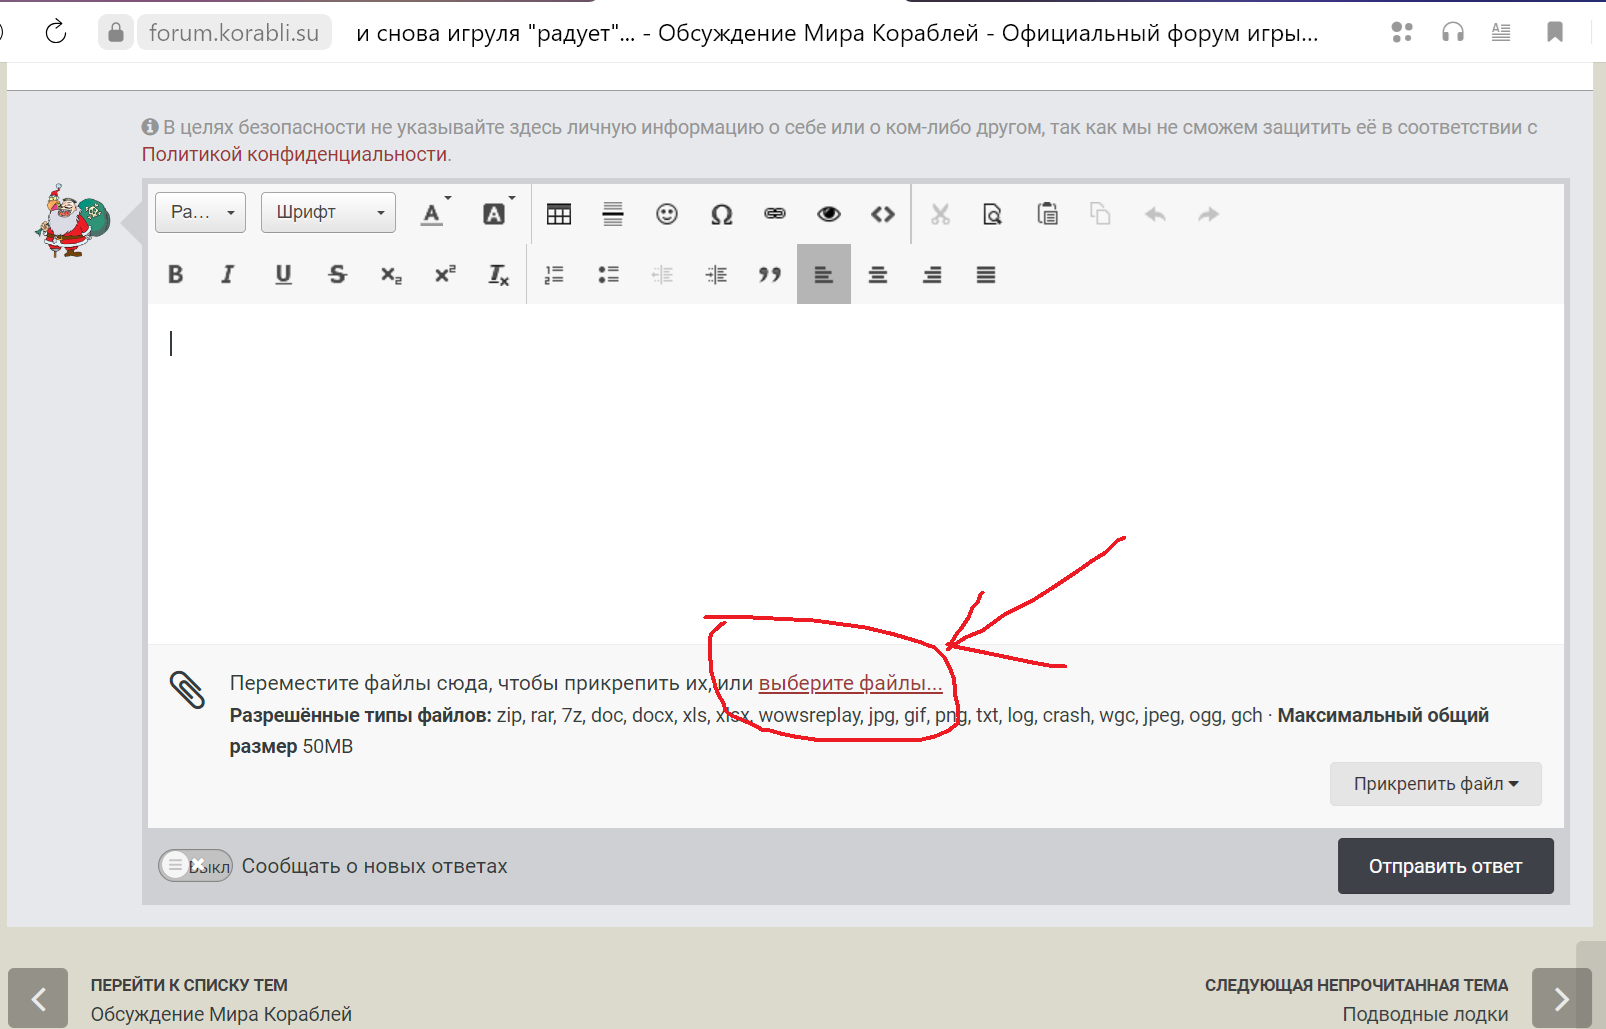Insert a numbered list
Viewport: 1606px width, 1029px height.
pos(554,274)
